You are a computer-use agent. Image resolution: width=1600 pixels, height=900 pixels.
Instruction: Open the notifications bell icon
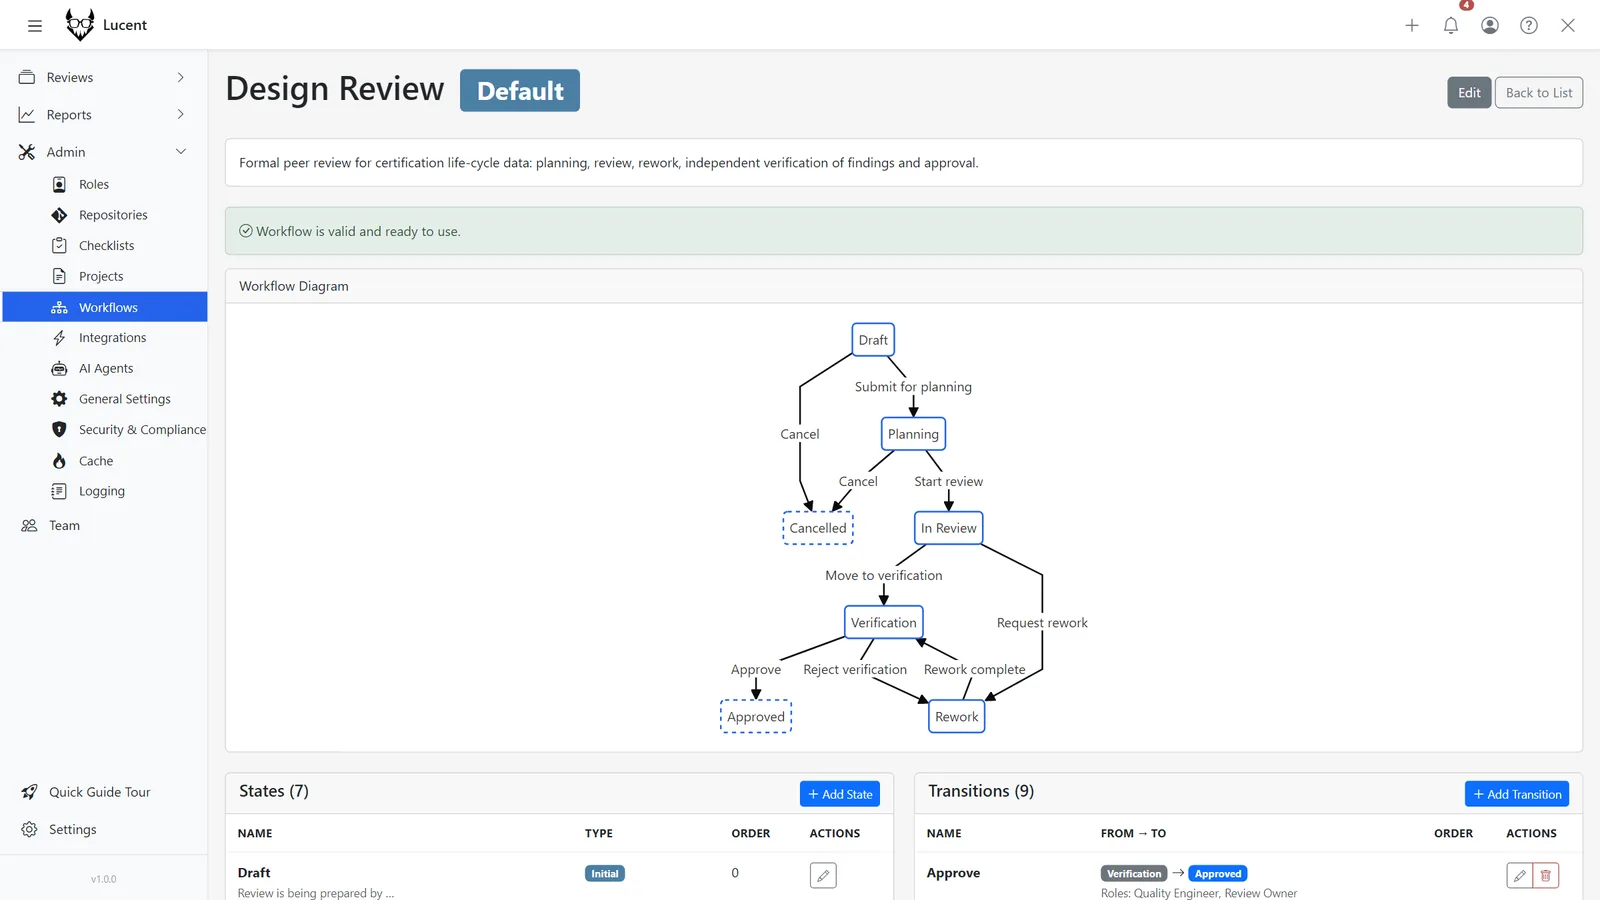pos(1451,26)
